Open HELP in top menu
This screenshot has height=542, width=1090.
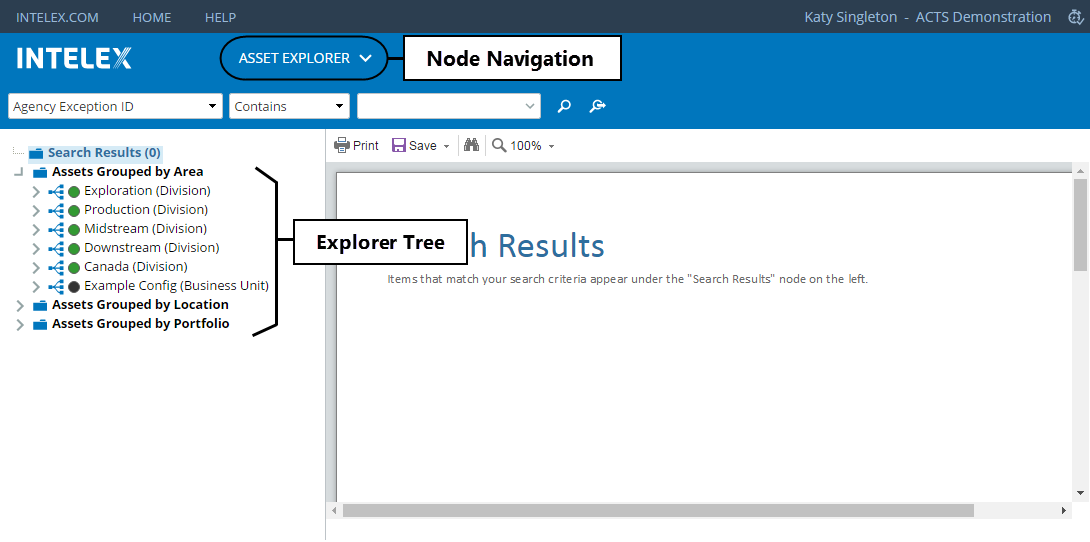tap(220, 17)
